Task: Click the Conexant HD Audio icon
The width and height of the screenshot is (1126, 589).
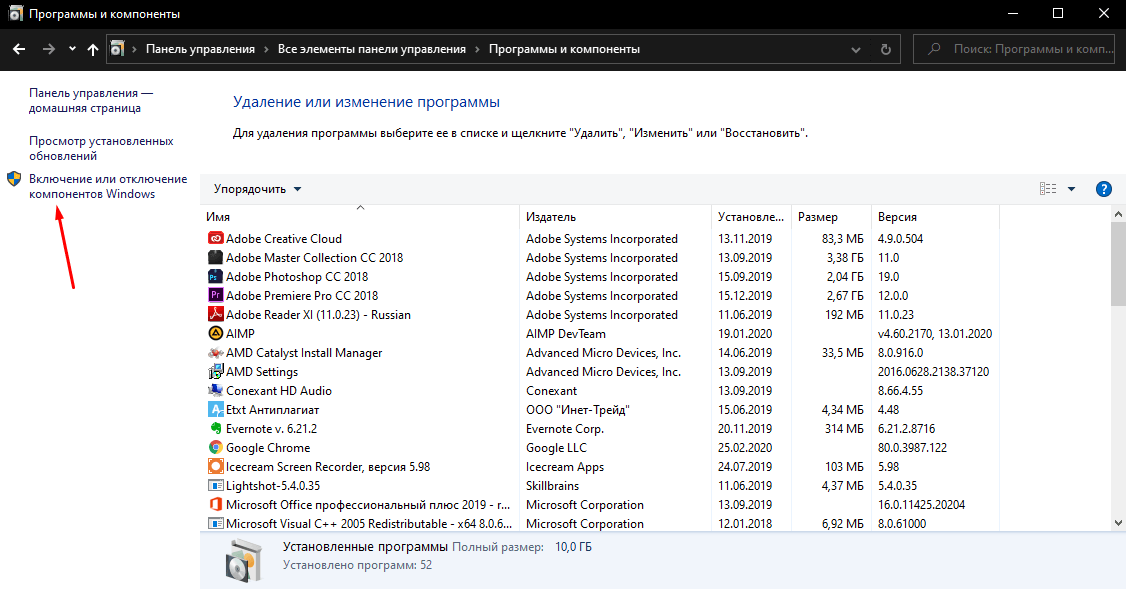Action: click(215, 391)
